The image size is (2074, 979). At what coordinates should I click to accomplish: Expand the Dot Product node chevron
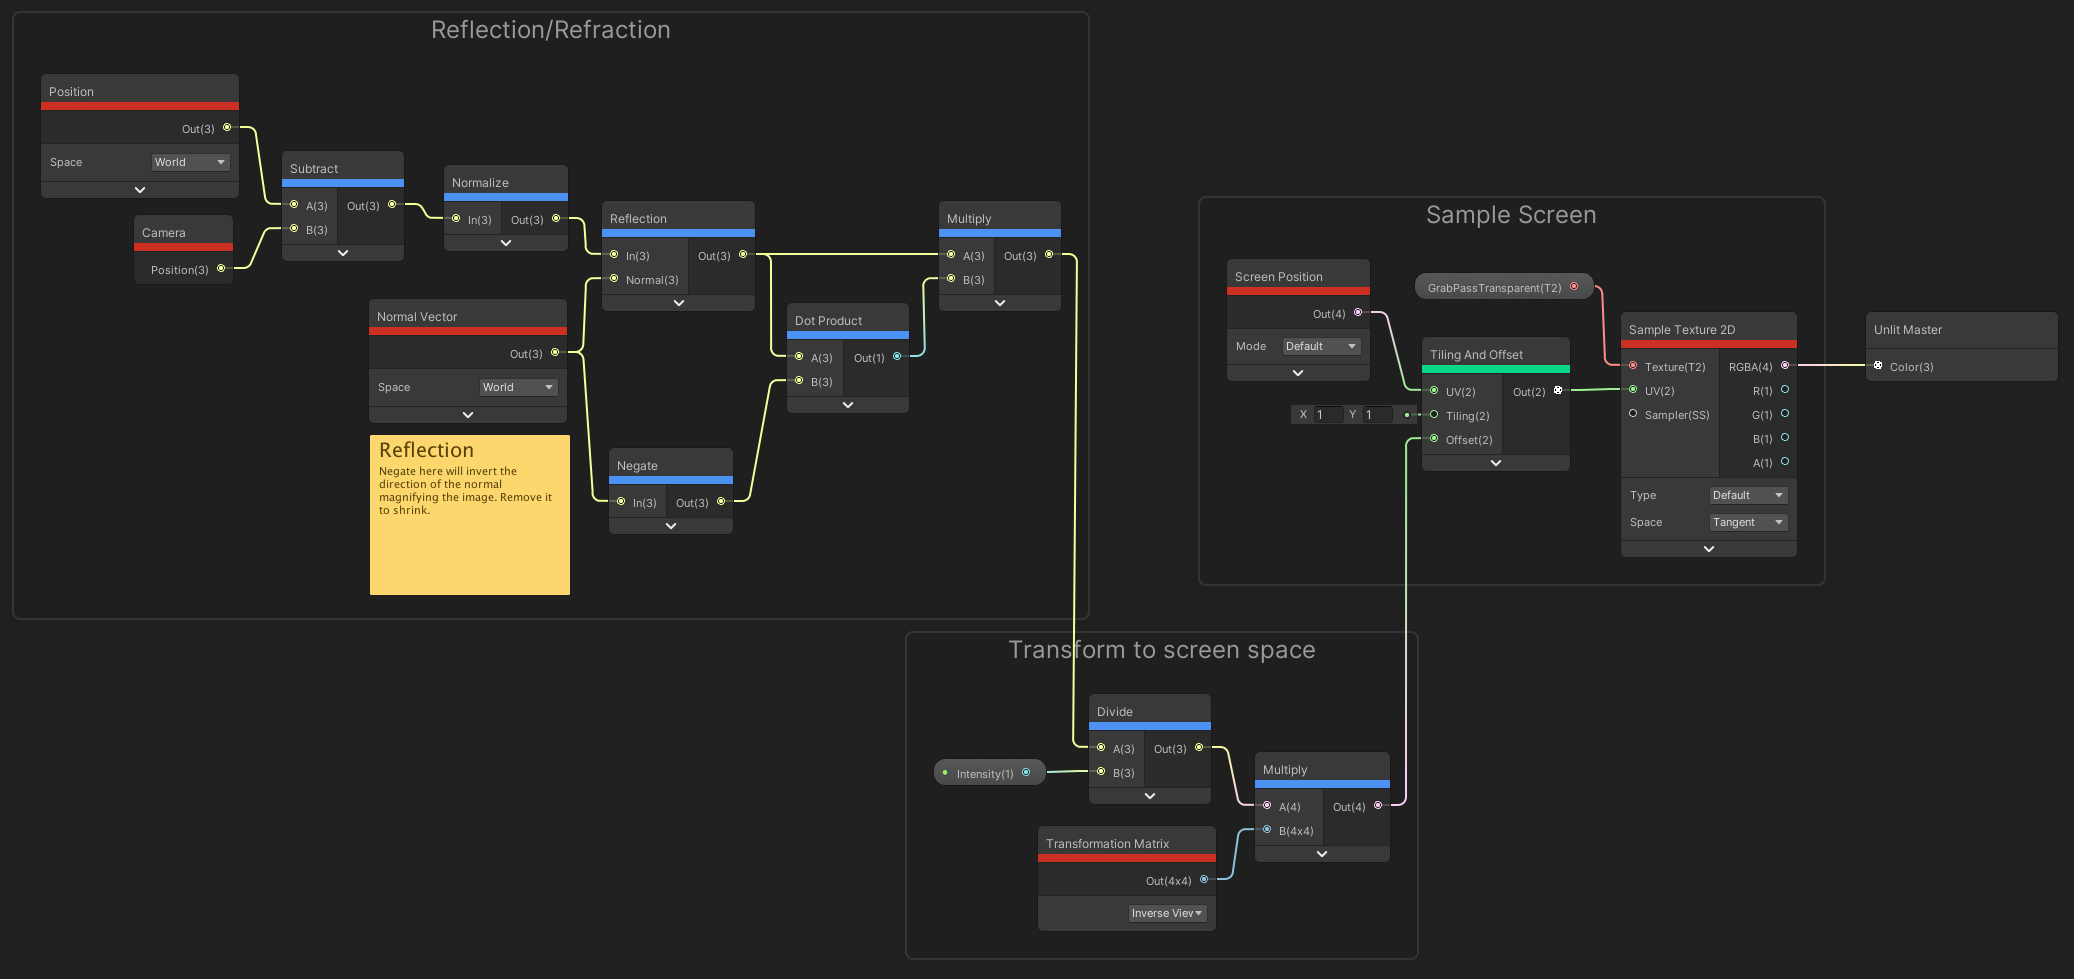tap(848, 405)
